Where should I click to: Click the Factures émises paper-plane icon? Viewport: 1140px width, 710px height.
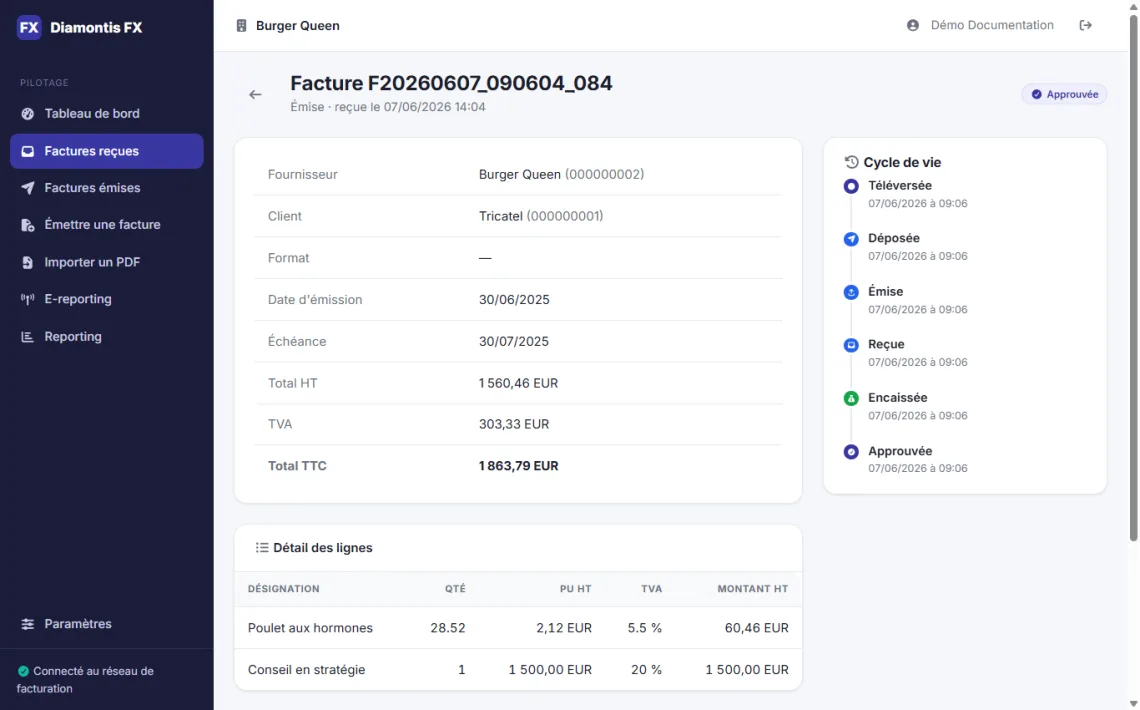28,188
